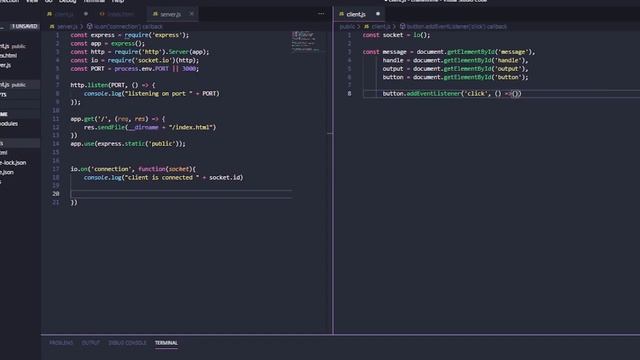Viewport: 640px width, 360px height.
Task: Click button.addEventListener('click', ...) line in client.js
Action: (452, 93)
